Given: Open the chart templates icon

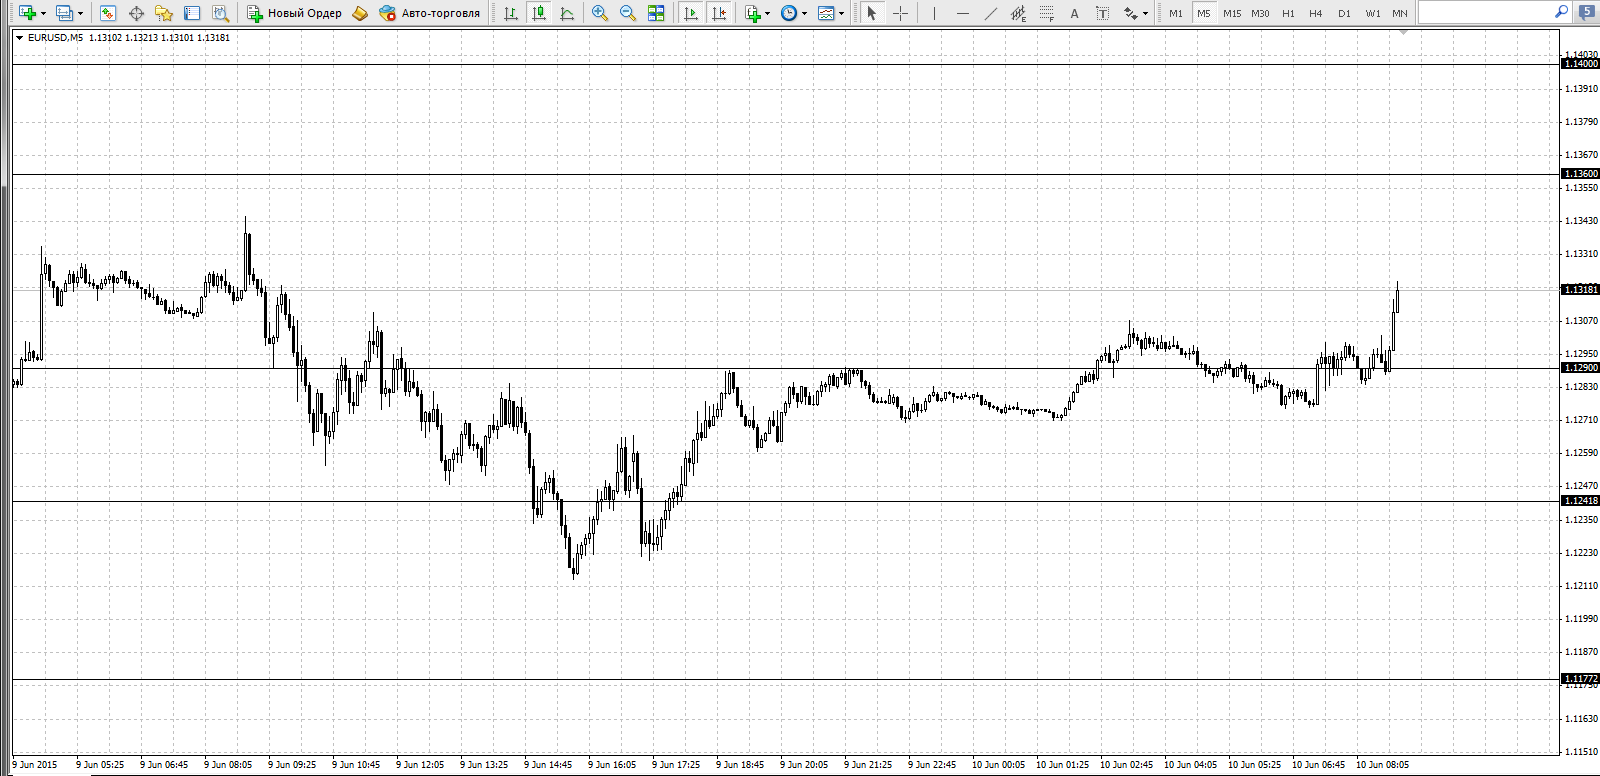Looking at the screenshot, I should 826,13.
